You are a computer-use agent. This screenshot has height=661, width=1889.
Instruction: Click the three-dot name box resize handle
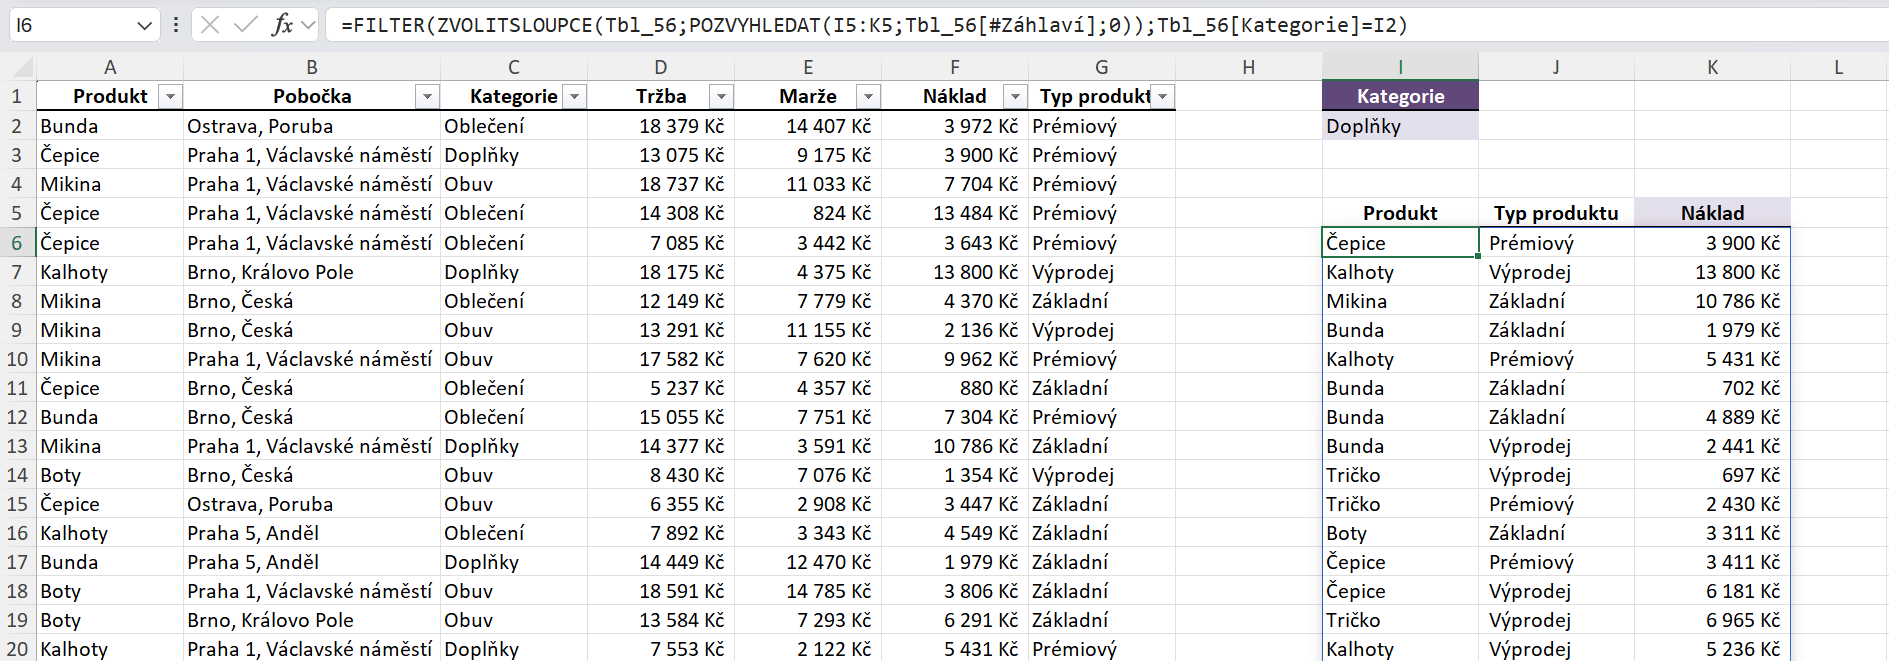[x=176, y=25]
